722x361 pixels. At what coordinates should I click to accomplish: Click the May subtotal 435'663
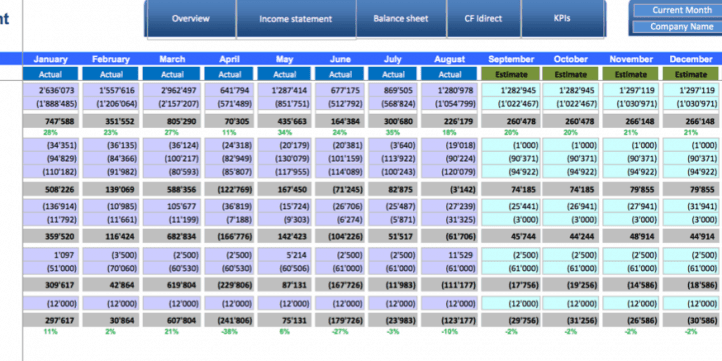(284, 122)
